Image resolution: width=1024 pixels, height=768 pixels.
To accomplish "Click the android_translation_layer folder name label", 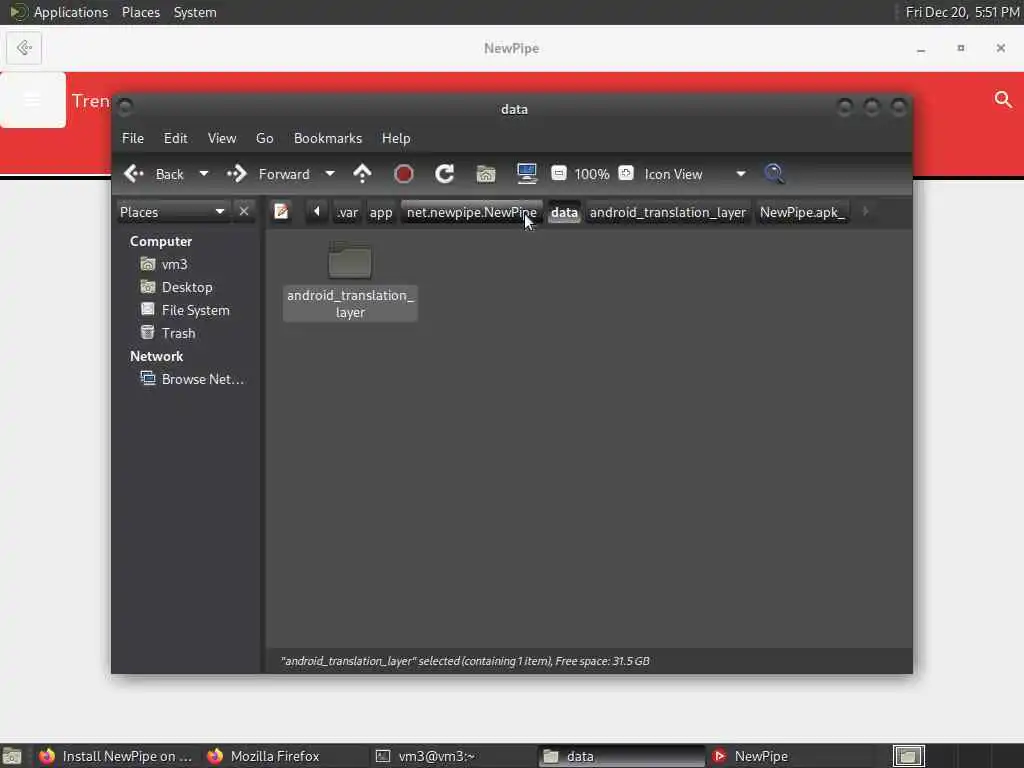I will tap(350, 304).
